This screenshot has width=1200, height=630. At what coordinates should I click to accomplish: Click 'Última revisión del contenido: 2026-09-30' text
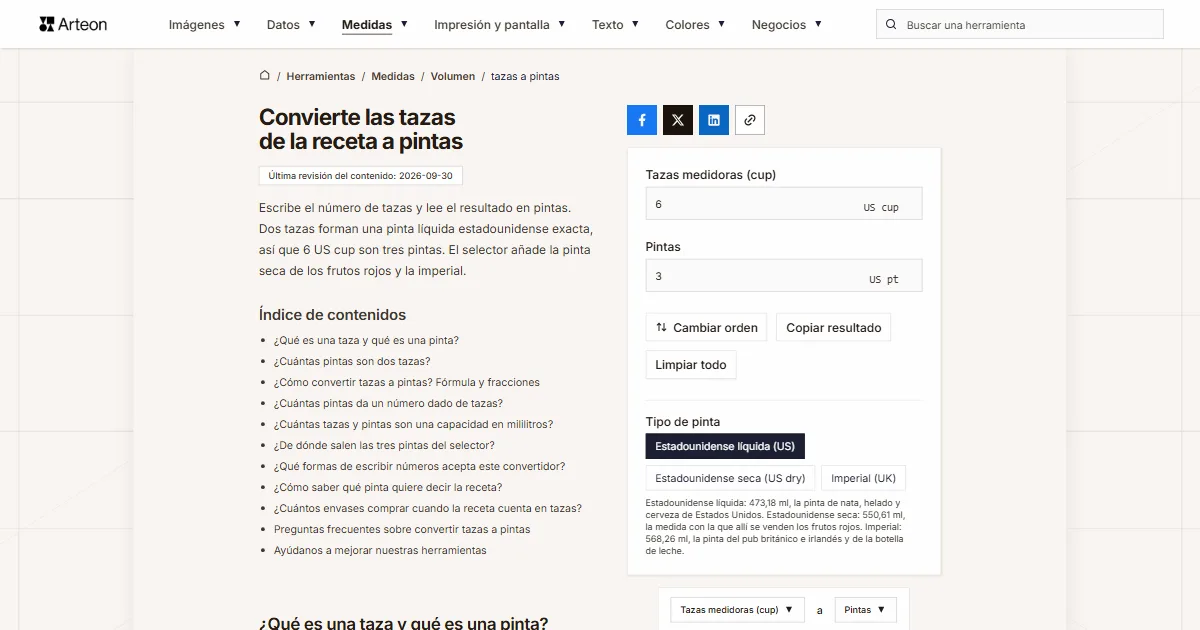click(x=360, y=176)
